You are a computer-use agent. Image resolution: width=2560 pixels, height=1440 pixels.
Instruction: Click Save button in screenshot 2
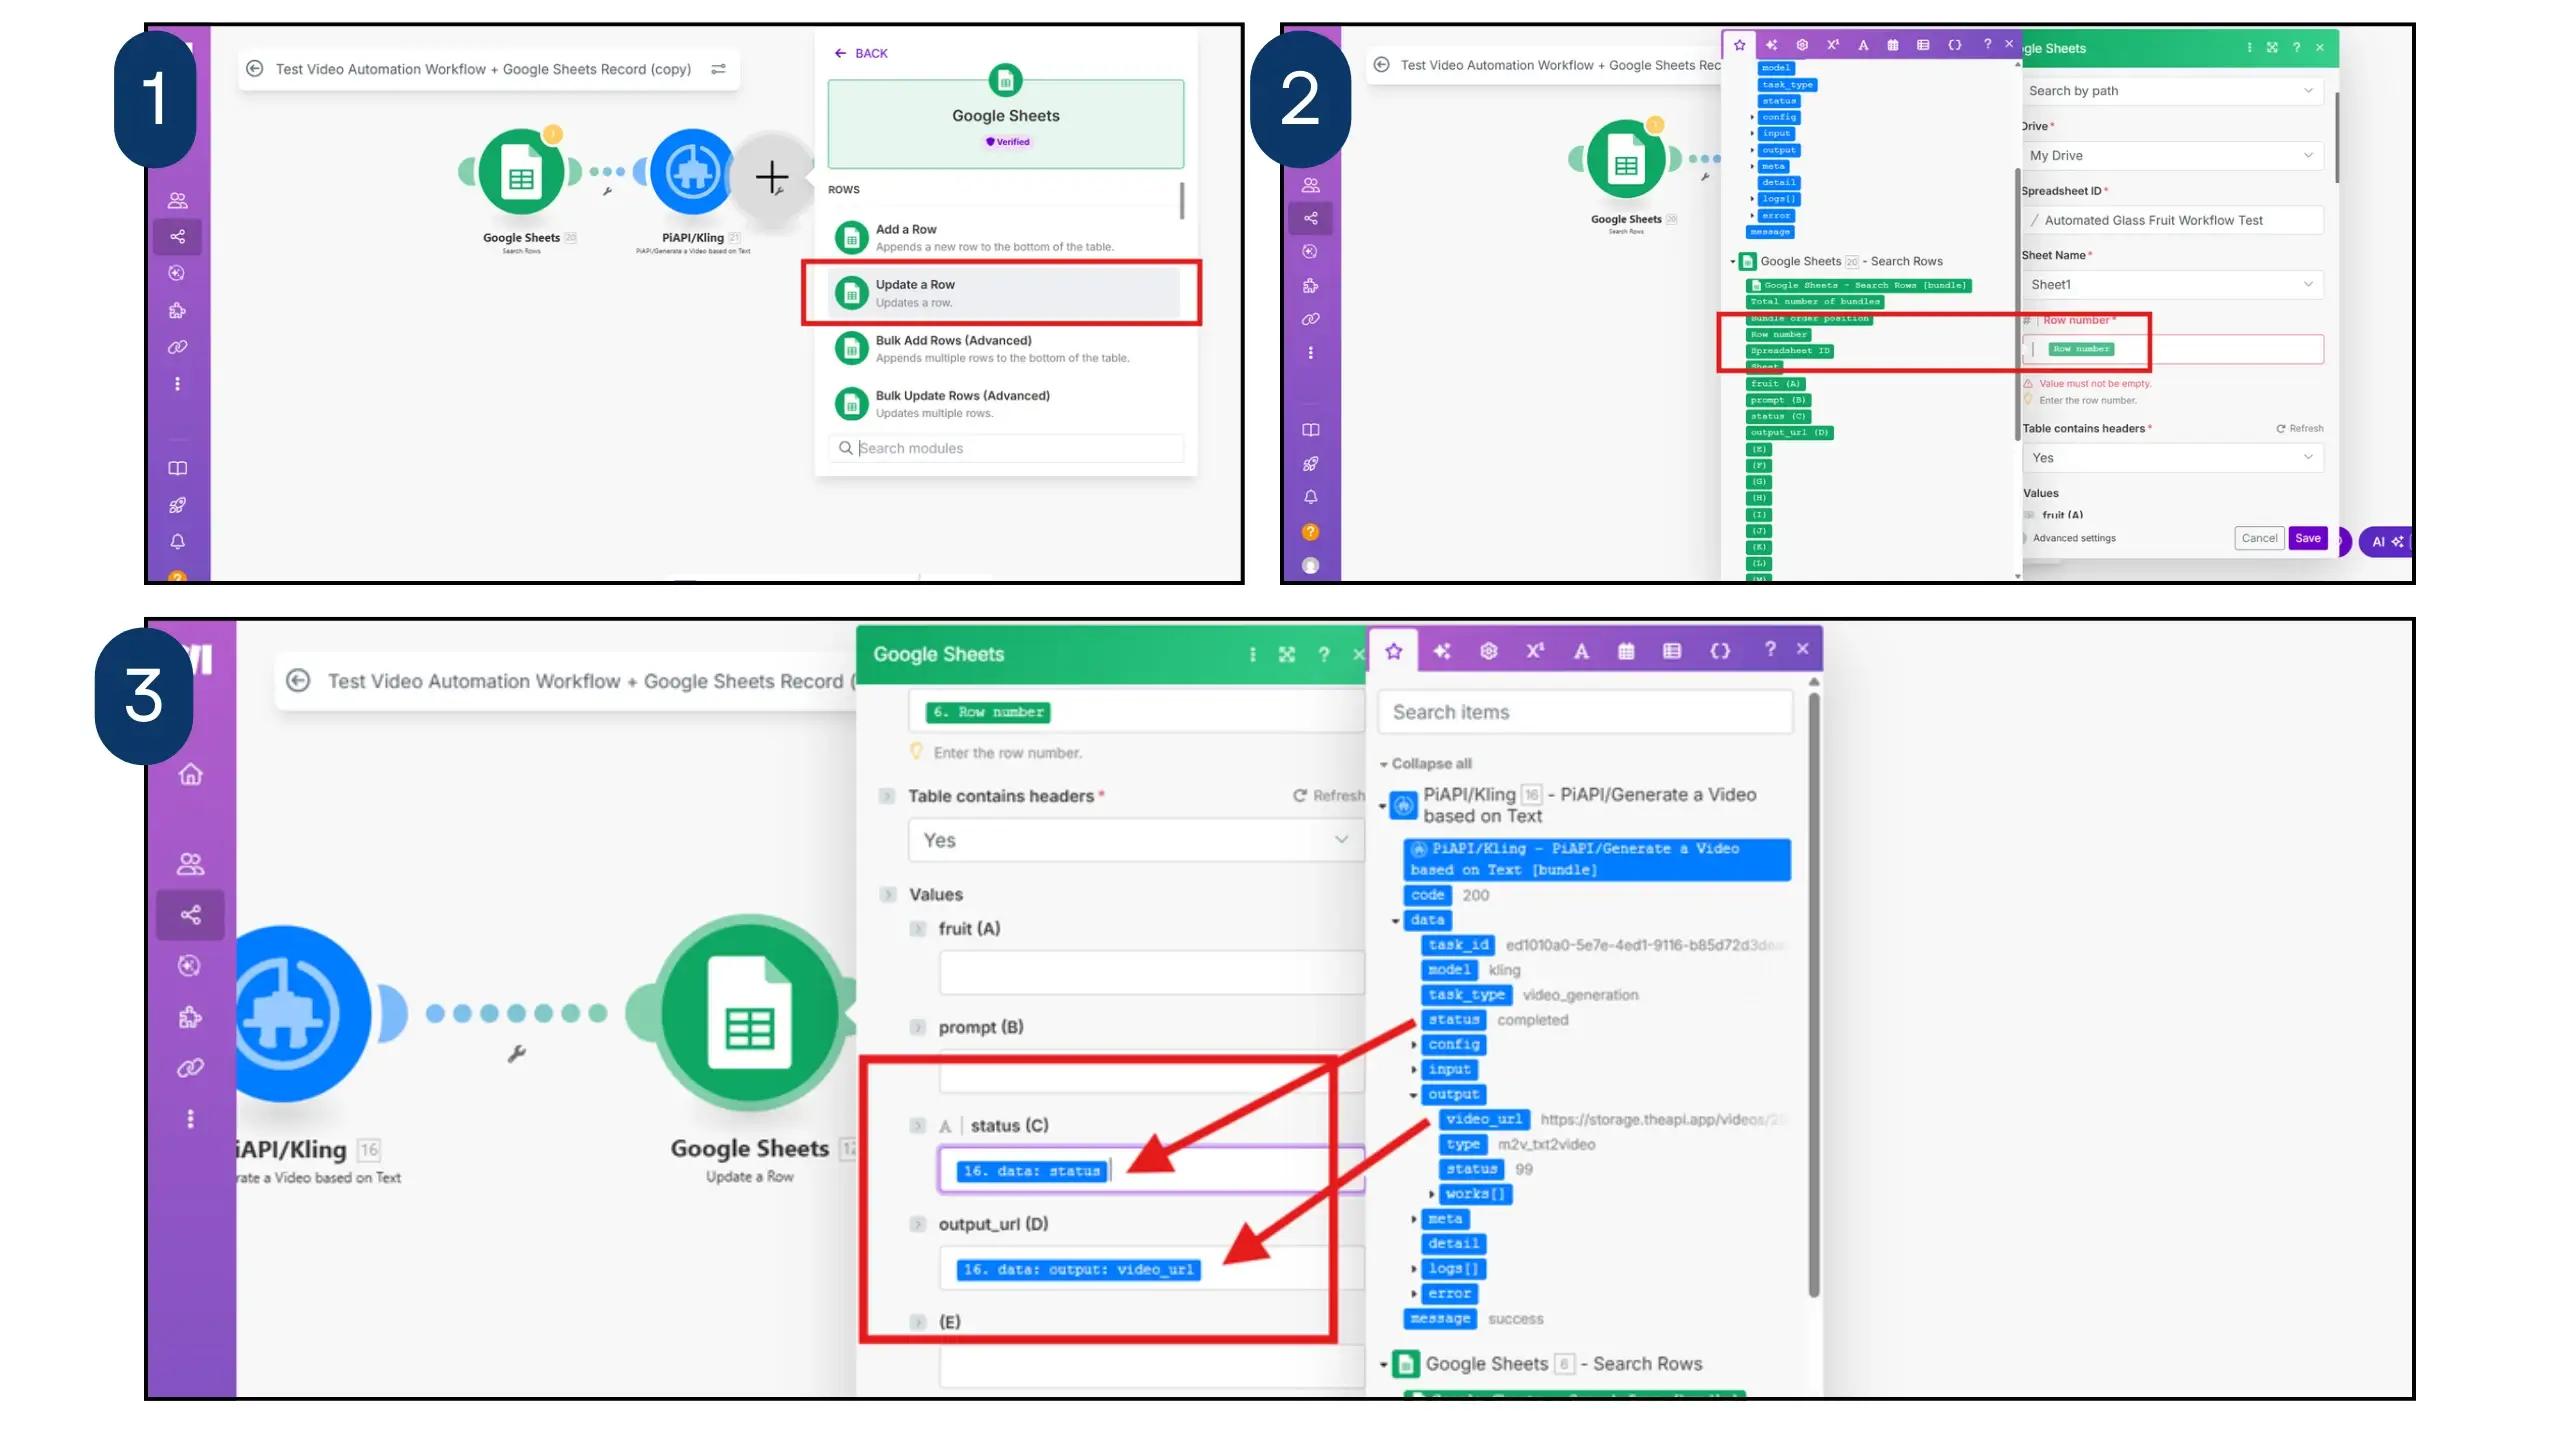[x=2308, y=538]
